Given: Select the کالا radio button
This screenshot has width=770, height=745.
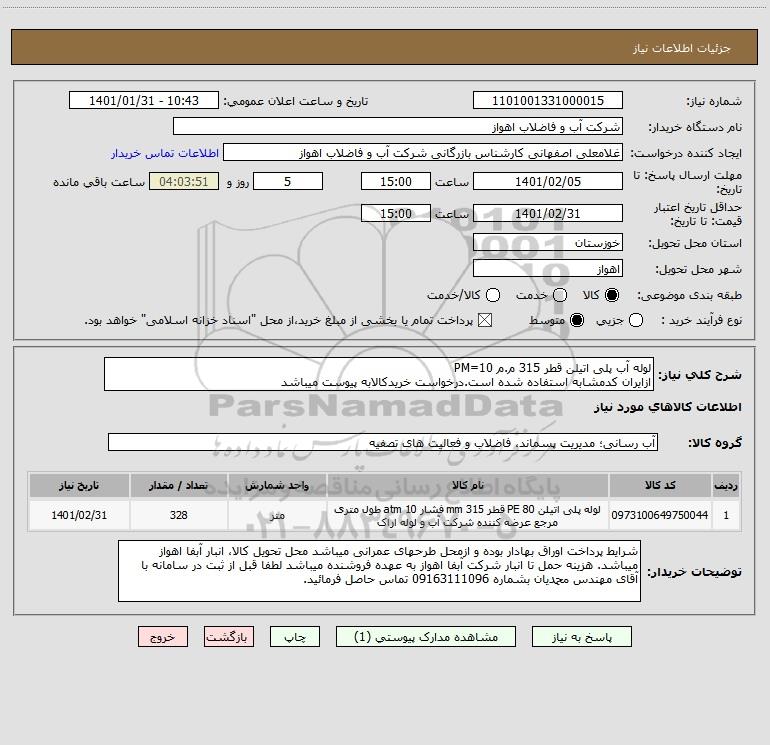Looking at the screenshot, I should click(x=612, y=295).
